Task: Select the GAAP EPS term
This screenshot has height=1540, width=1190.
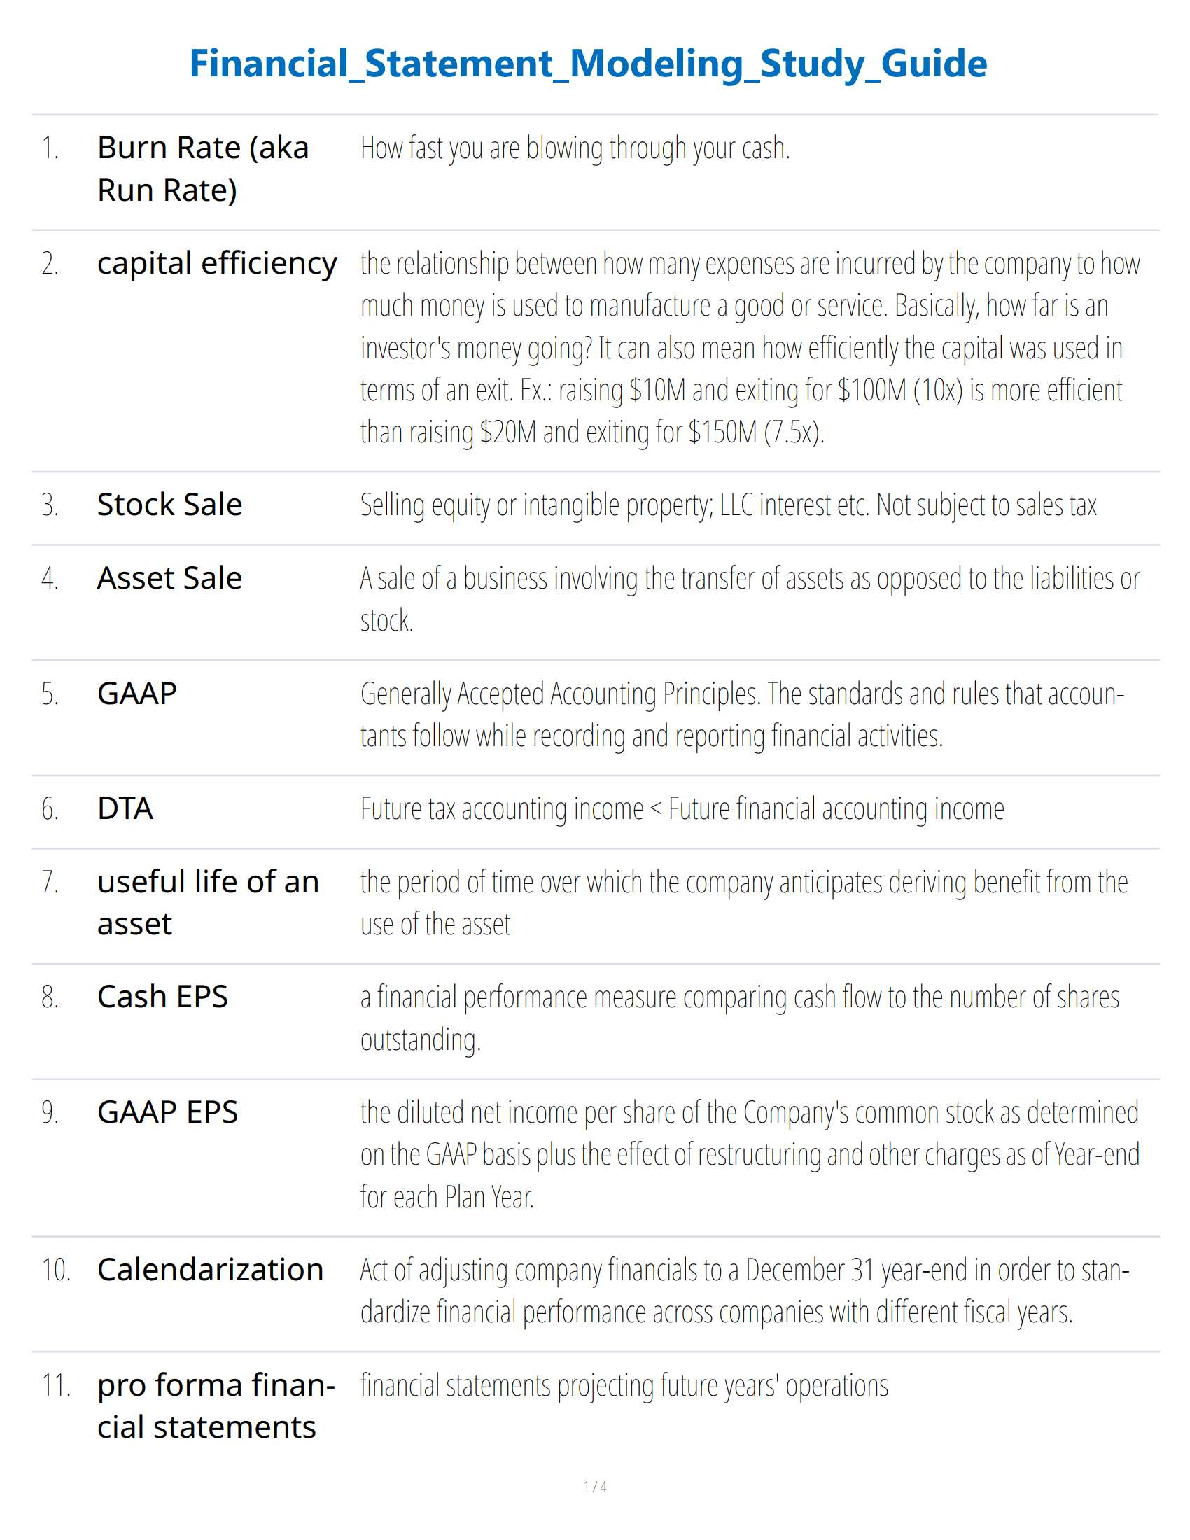Action: pos(167,1112)
